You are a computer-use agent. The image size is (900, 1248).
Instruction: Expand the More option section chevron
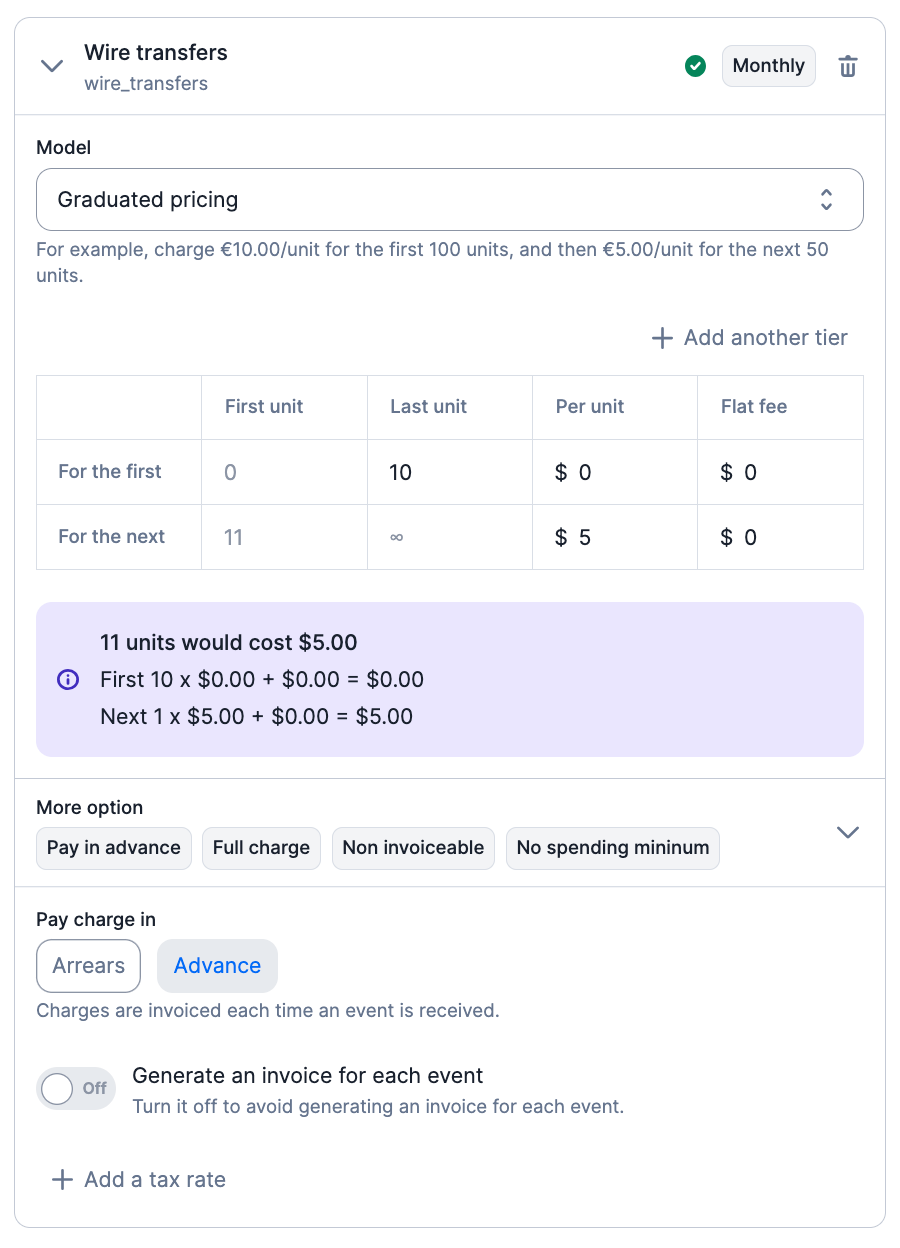click(847, 832)
